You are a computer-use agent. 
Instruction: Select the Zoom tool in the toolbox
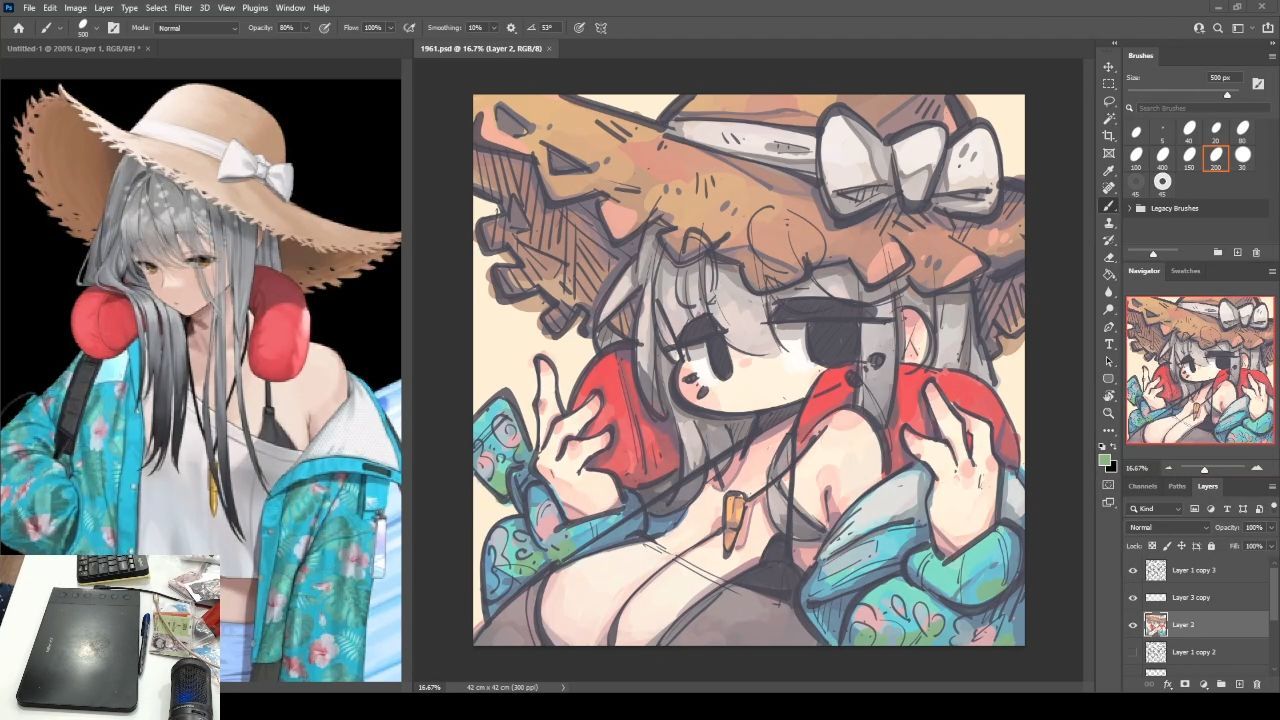pos(1108,413)
